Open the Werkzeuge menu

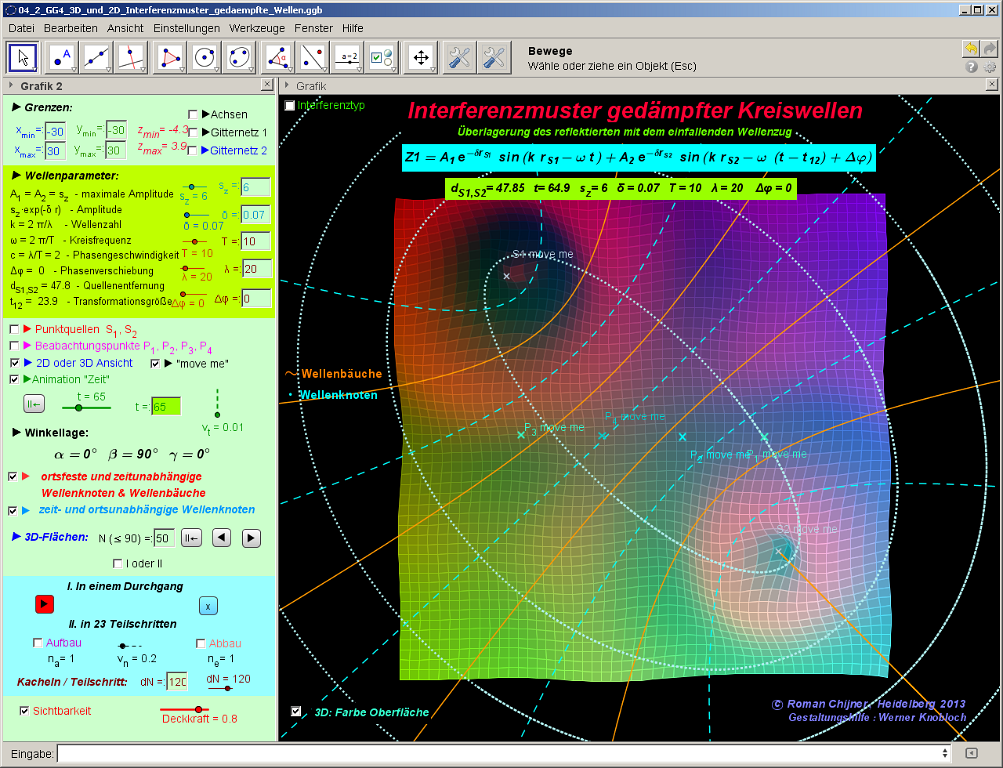[x=257, y=28]
